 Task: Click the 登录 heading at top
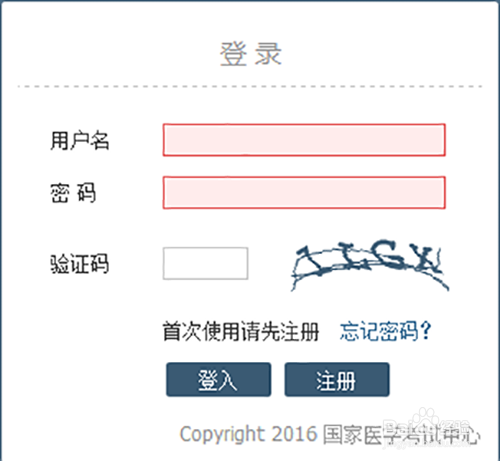coord(251,54)
